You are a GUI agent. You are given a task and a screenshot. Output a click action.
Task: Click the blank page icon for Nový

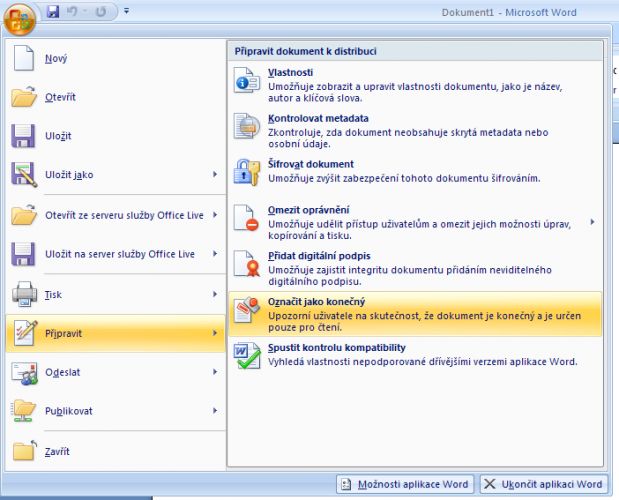click(x=24, y=58)
